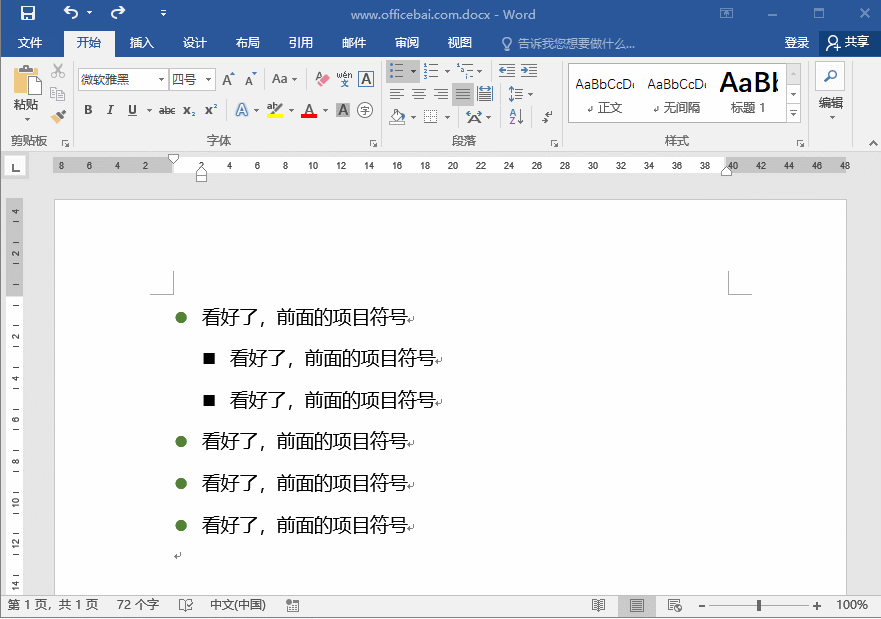Save the document with the Save icon
Screen dimensions: 881x619
click(x=28, y=13)
